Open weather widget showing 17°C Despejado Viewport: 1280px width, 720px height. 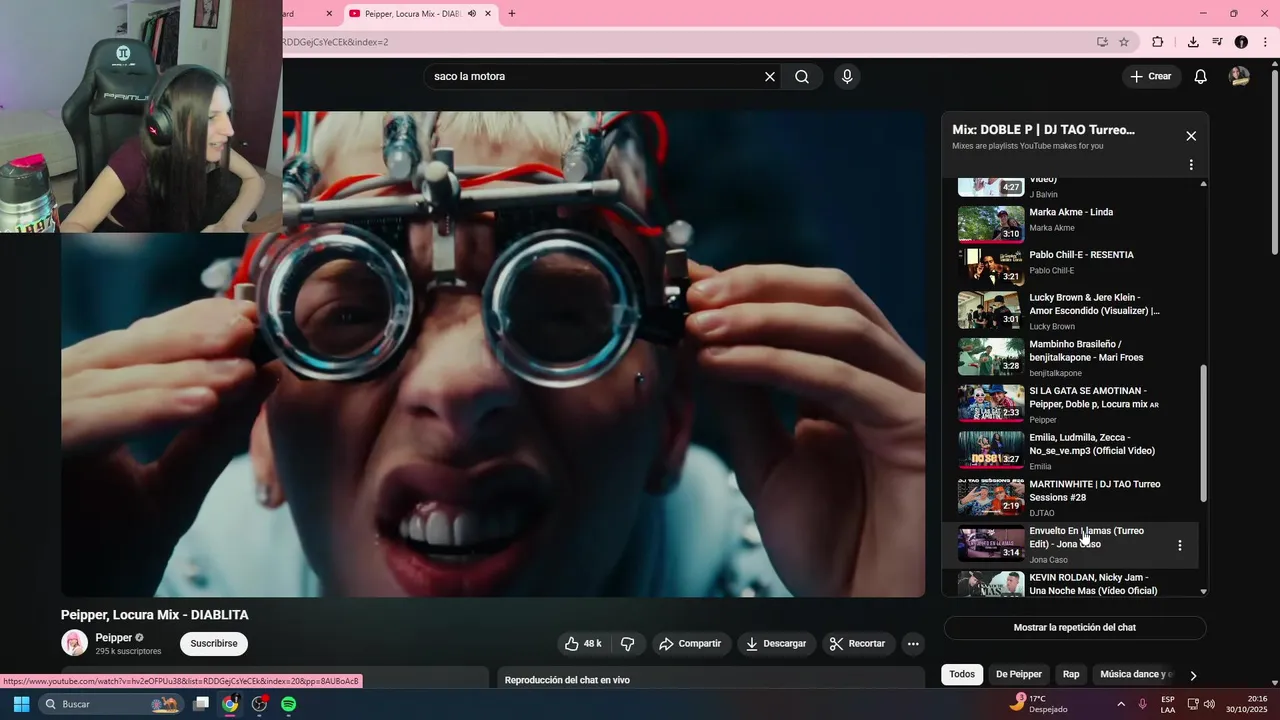pyautogui.click(x=1038, y=704)
